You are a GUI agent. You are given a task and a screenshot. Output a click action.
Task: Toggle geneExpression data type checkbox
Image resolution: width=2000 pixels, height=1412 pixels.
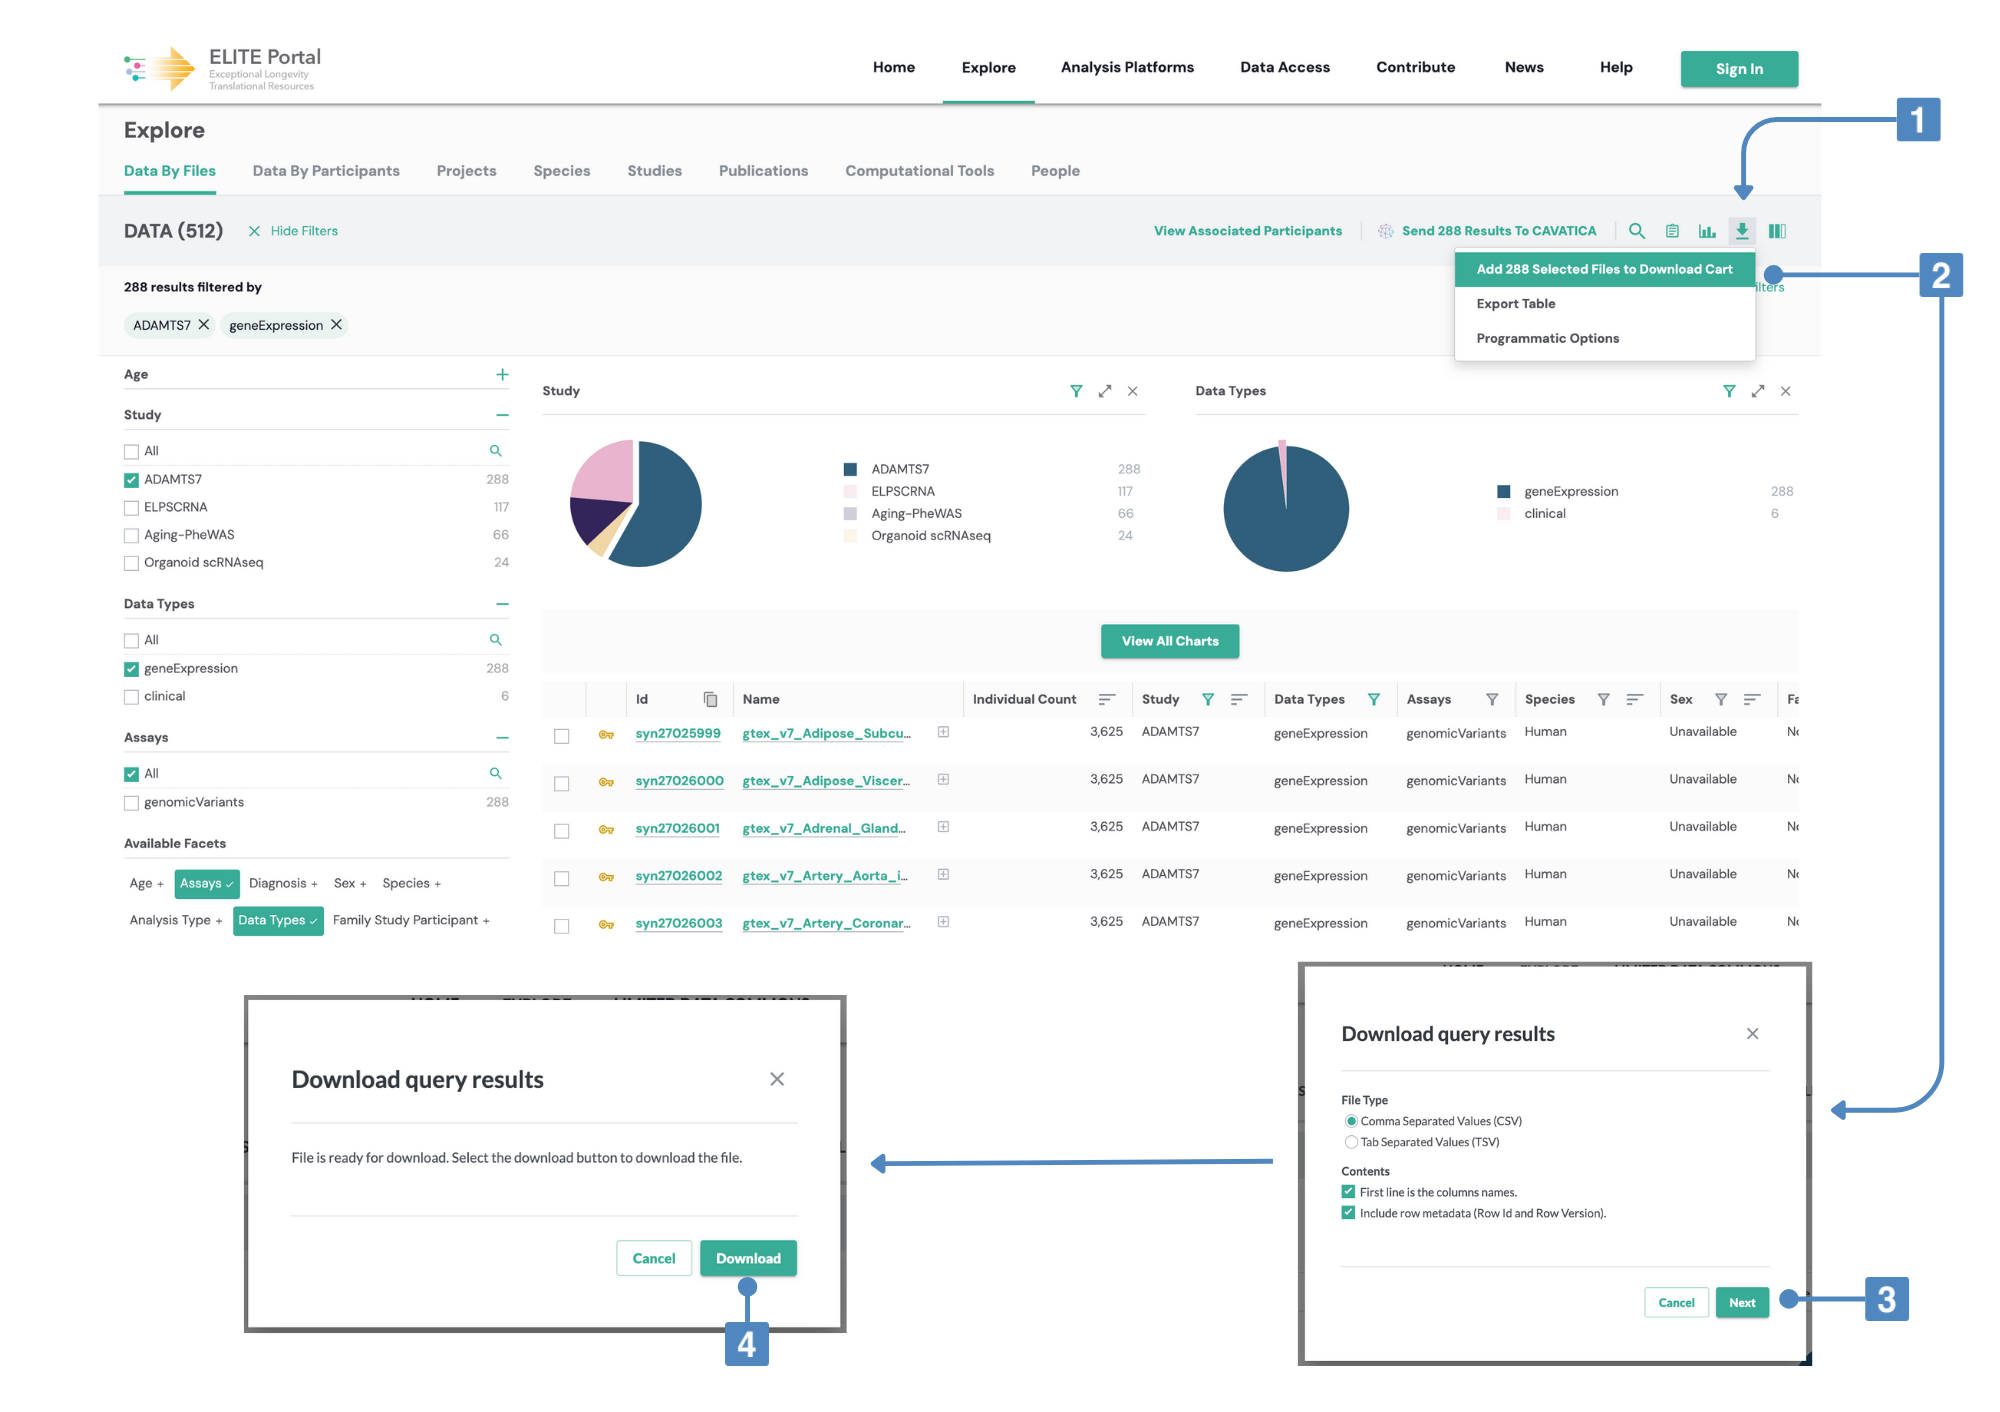(131, 669)
